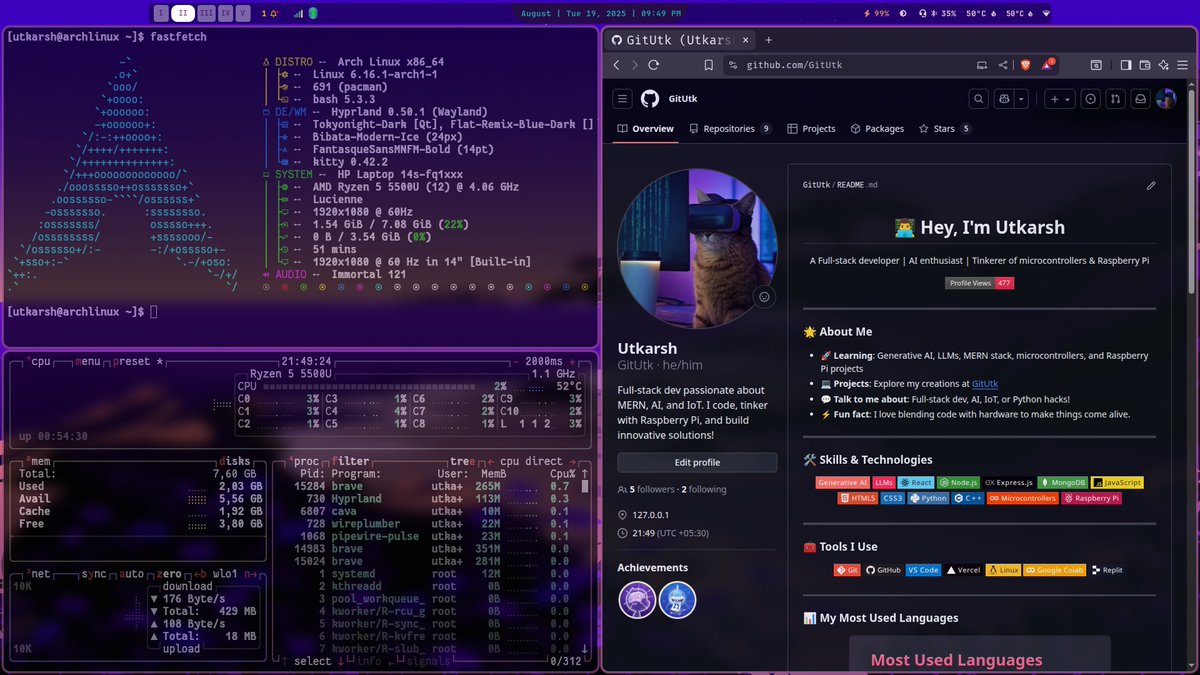Viewport: 1200px width, 675px height.
Task: Click the React skill badge
Action: (x=915, y=483)
